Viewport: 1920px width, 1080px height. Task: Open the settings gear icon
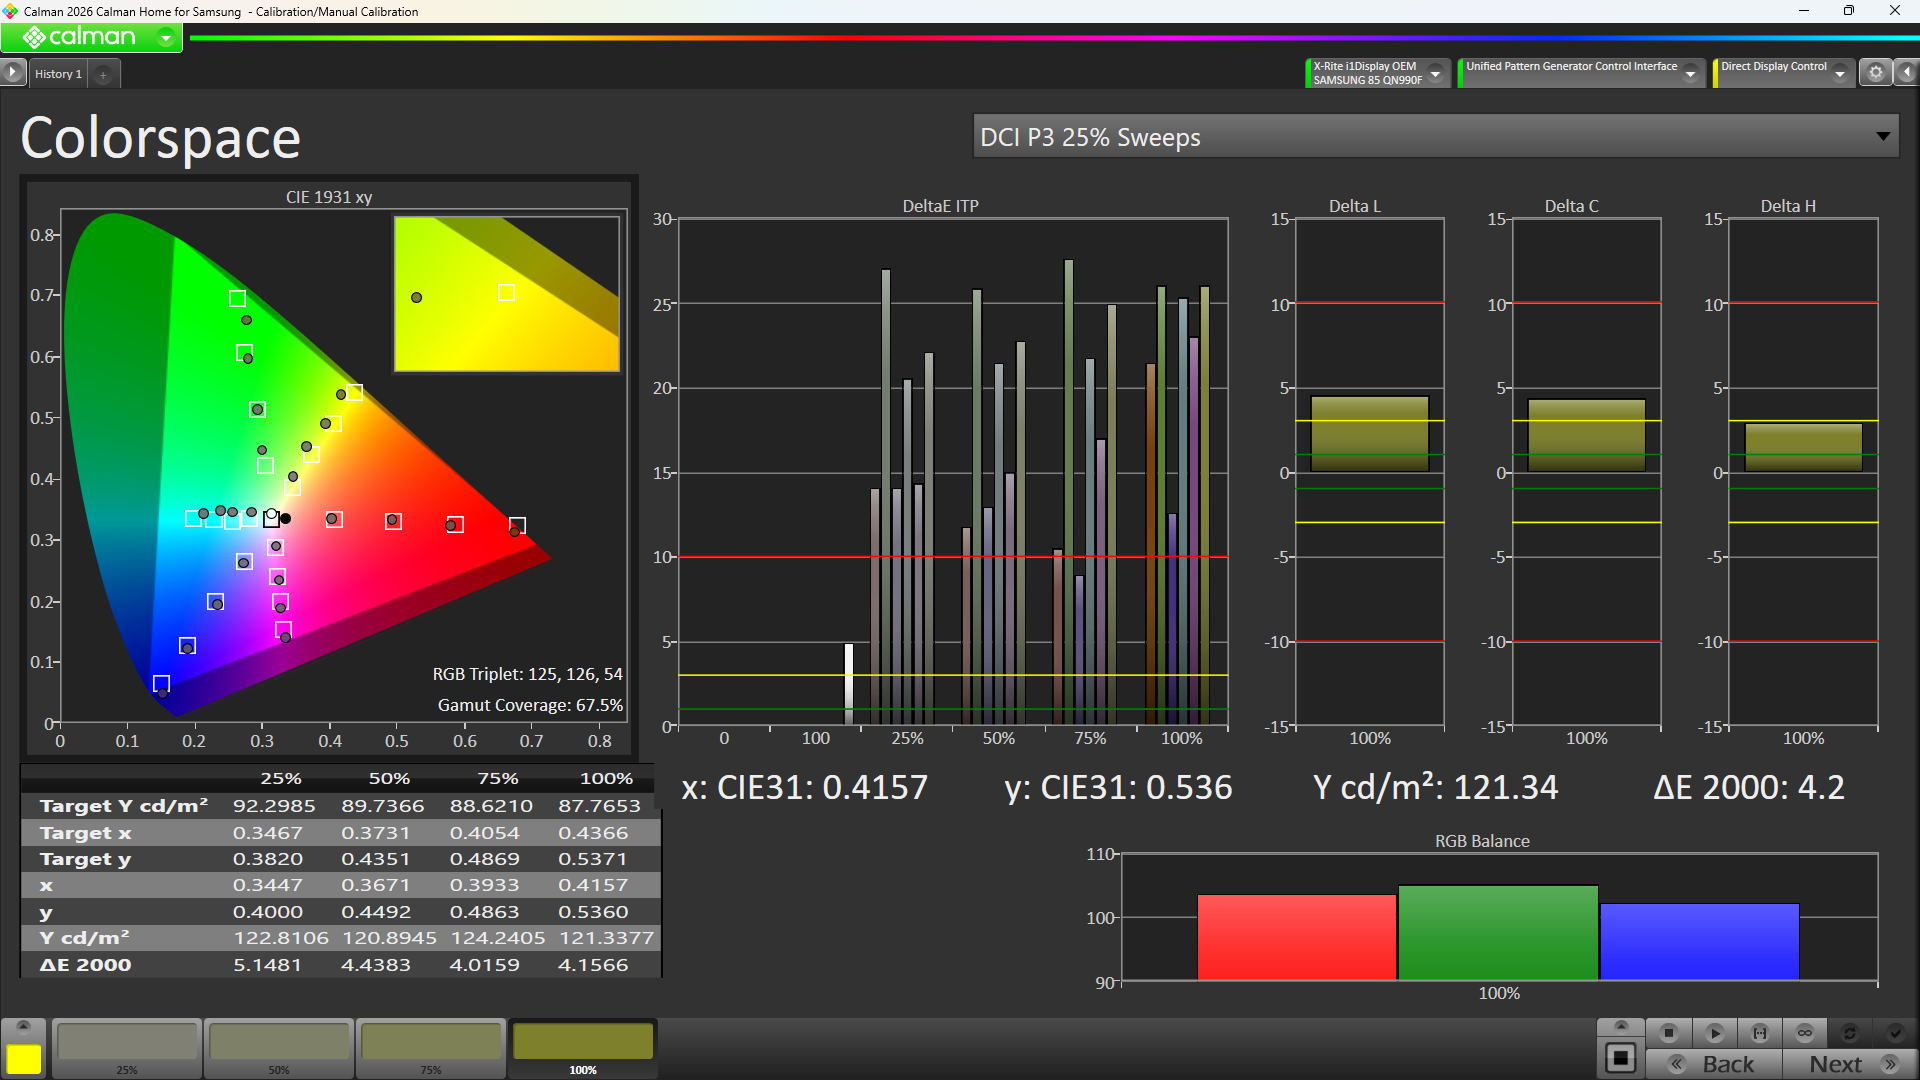click(x=1876, y=73)
